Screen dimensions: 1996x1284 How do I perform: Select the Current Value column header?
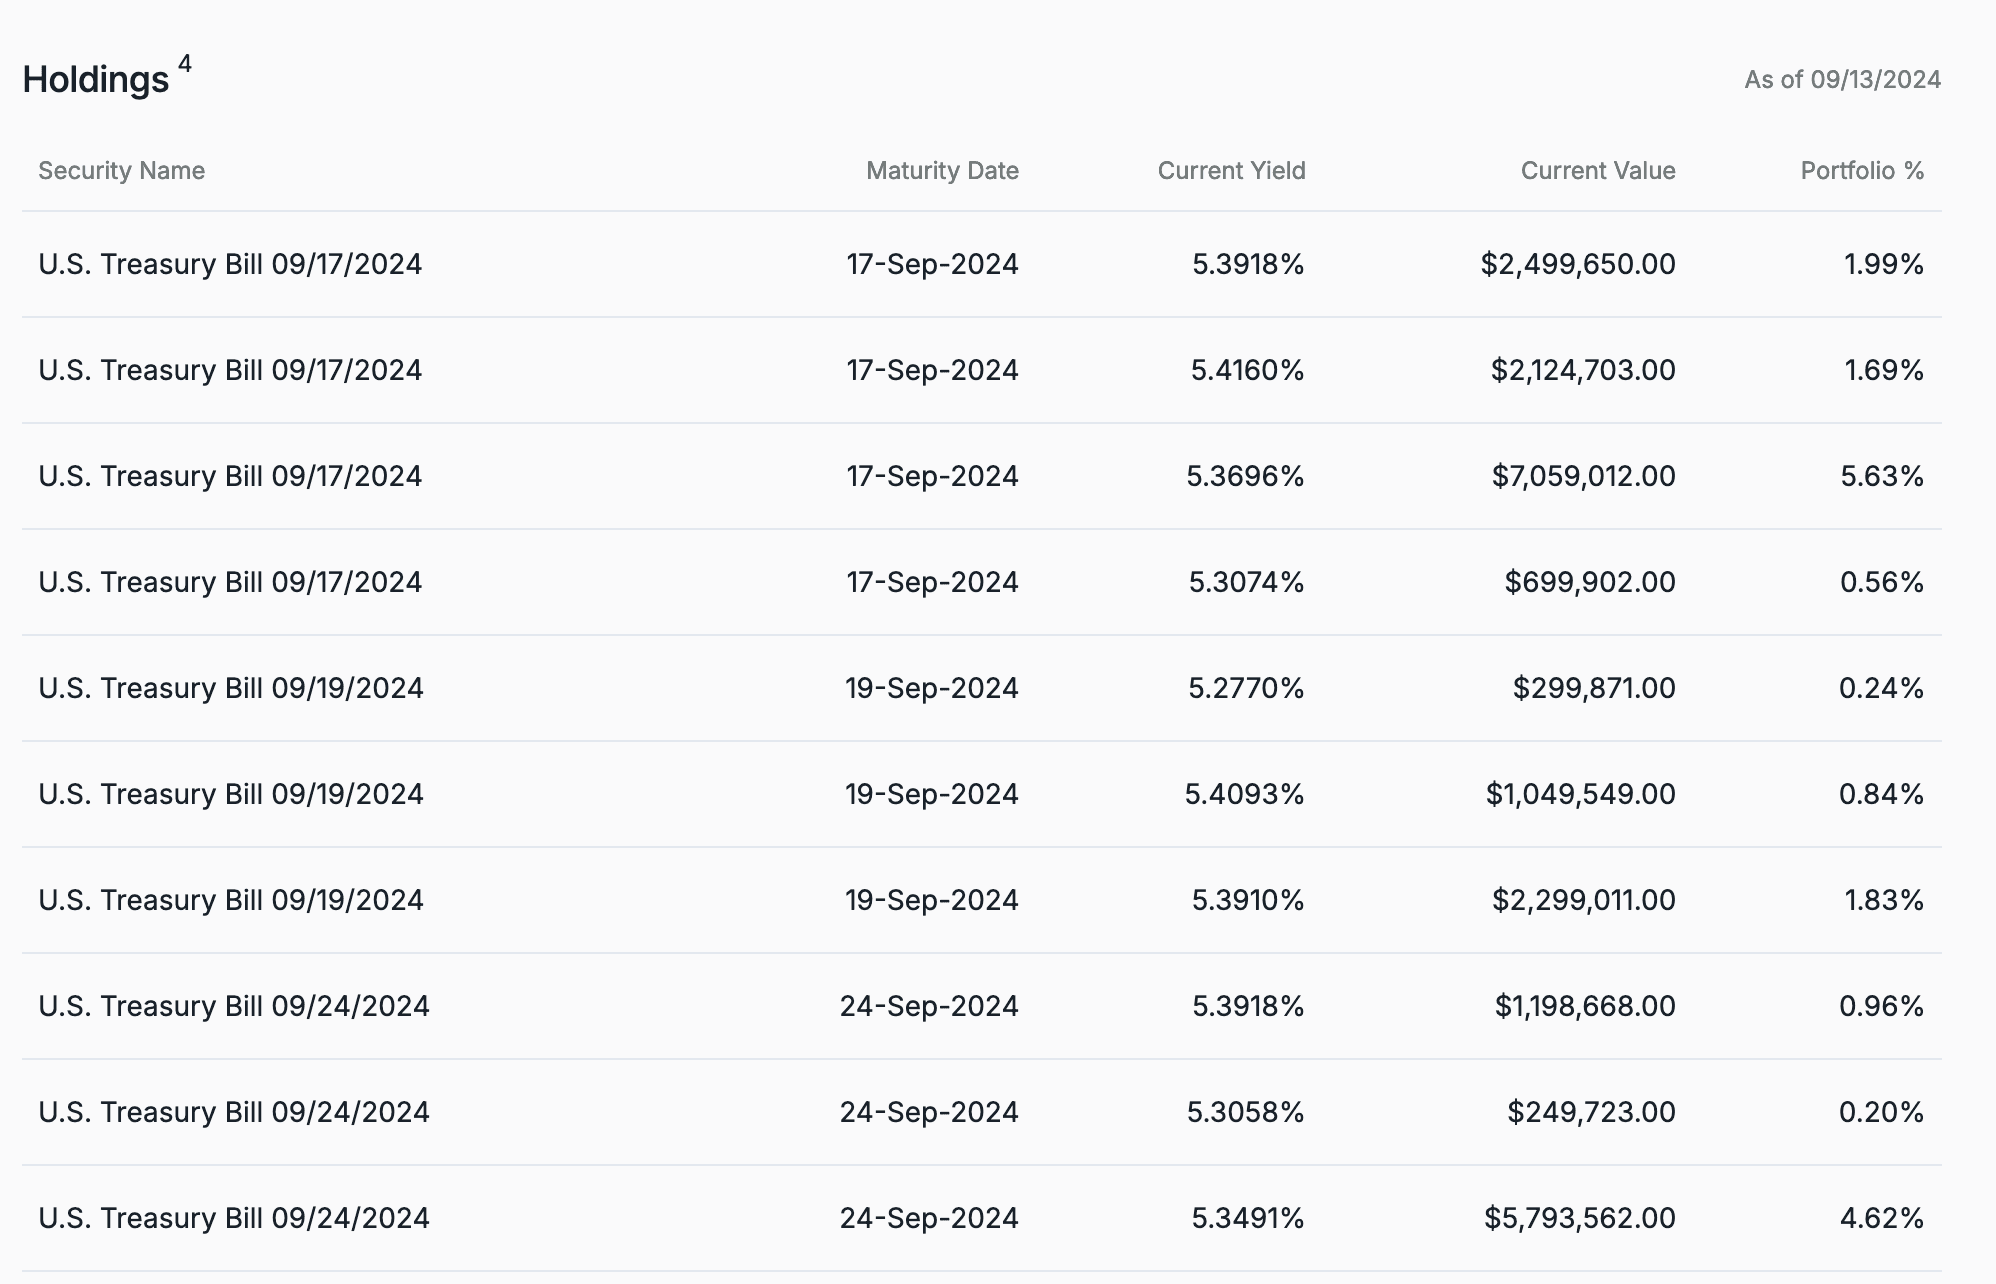click(x=1598, y=171)
